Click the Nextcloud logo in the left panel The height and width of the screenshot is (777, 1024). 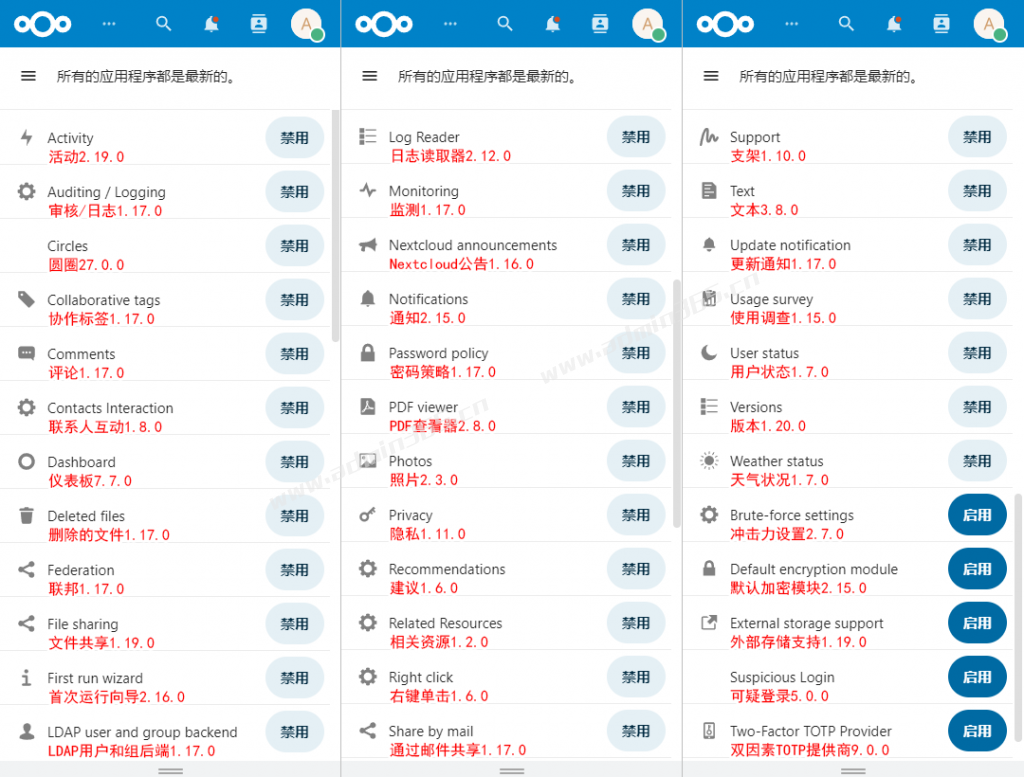[x=42, y=24]
